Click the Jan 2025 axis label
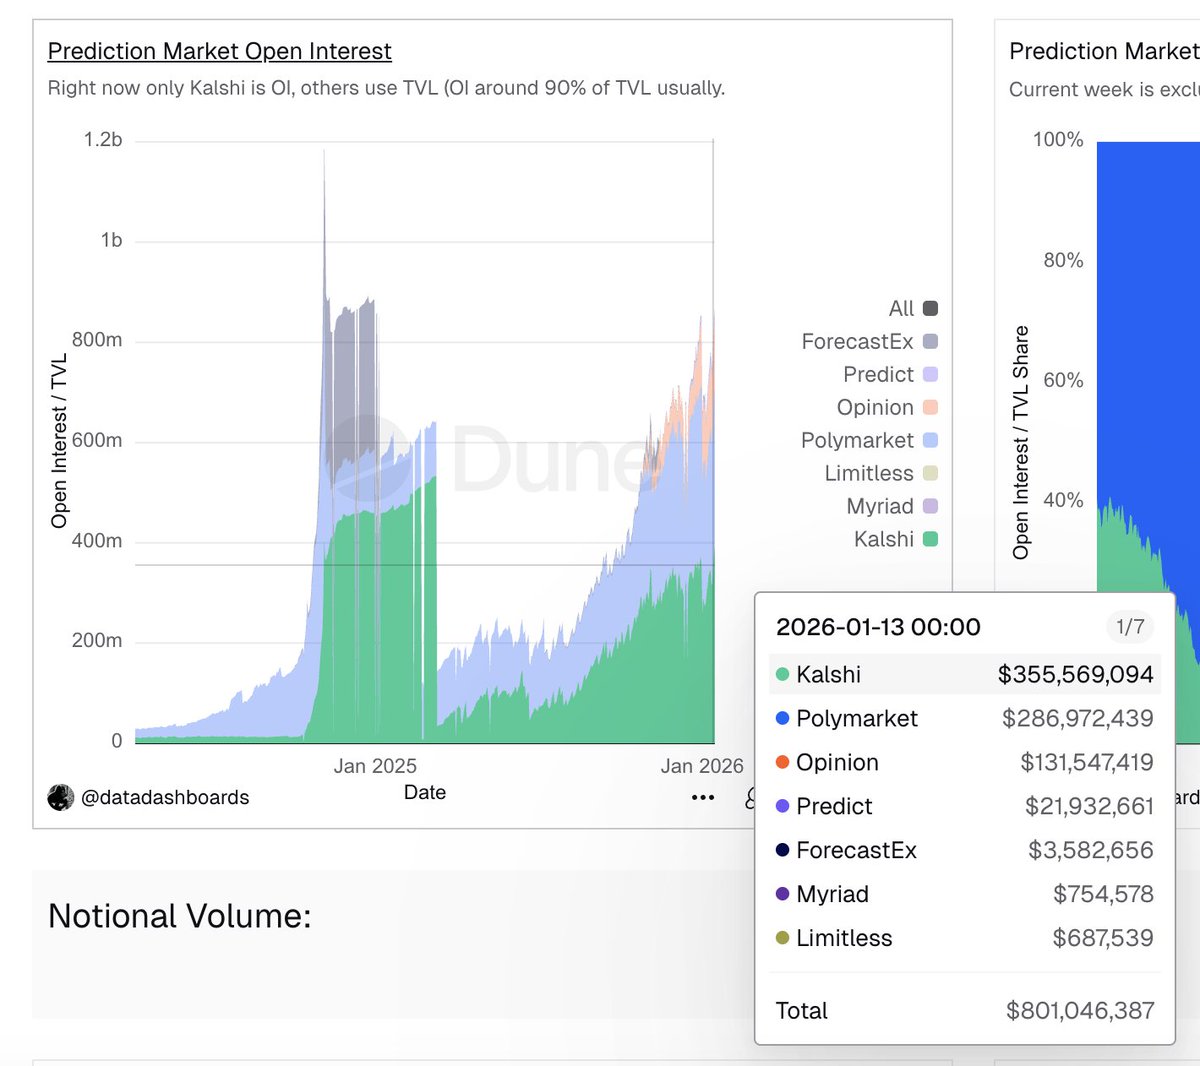This screenshot has height=1066, width=1200. pos(375,766)
